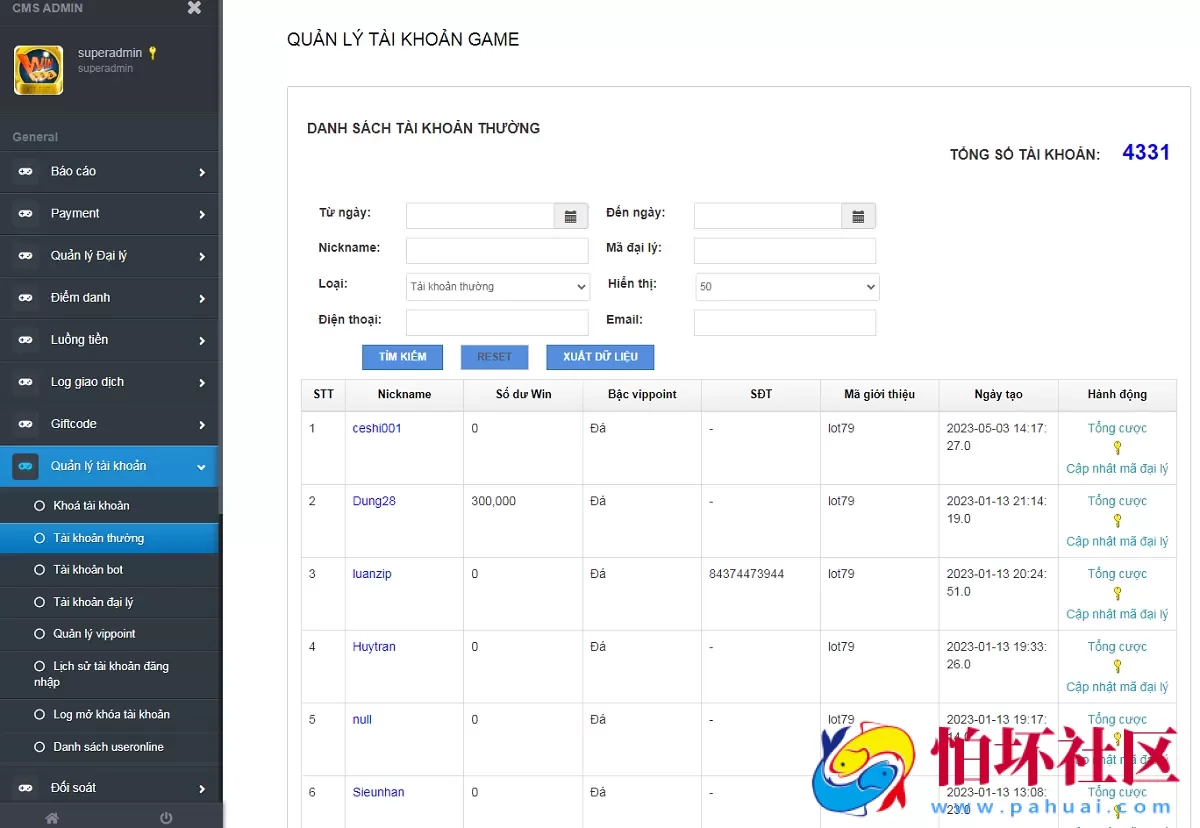Screen dimensions: 1200x828
Task: Open the Loại dropdown
Action: (497, 286)
